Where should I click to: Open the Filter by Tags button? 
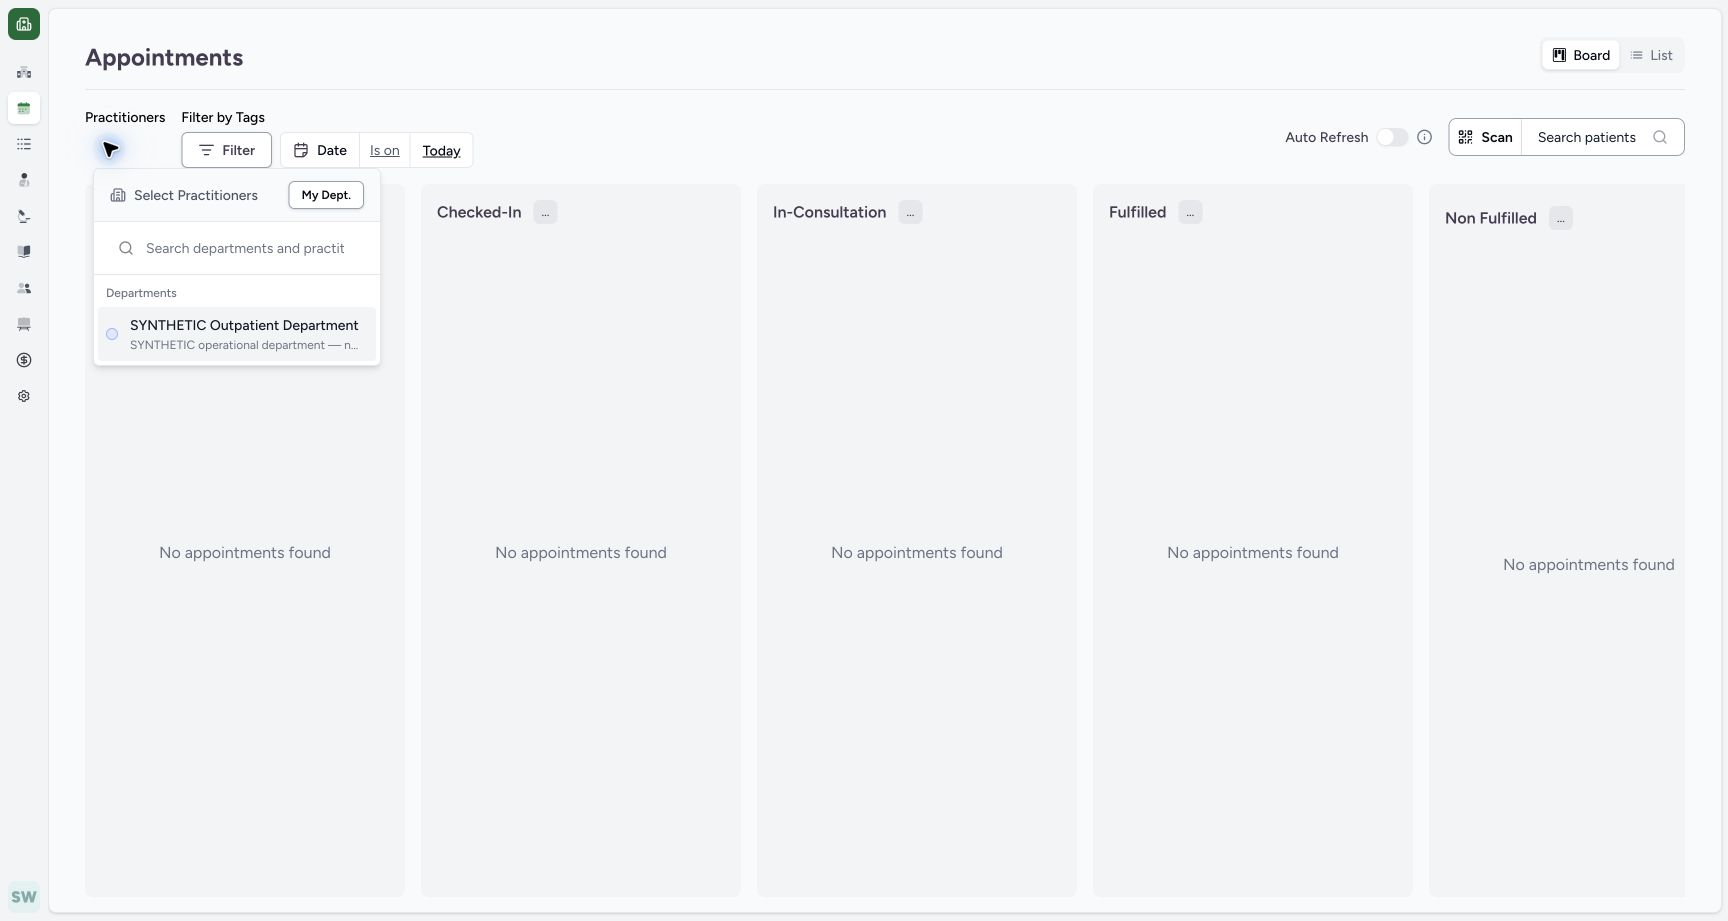coord(227,150)
